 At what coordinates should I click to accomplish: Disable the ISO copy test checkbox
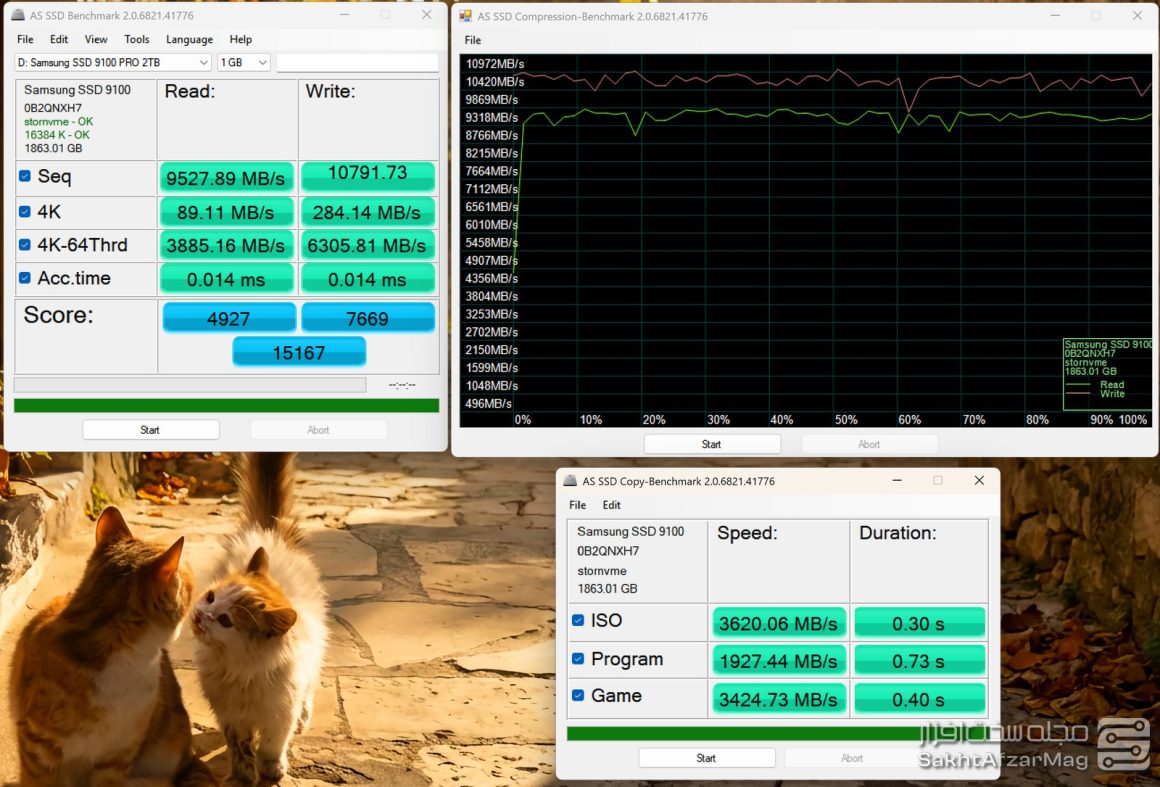[x=578, y=621]
